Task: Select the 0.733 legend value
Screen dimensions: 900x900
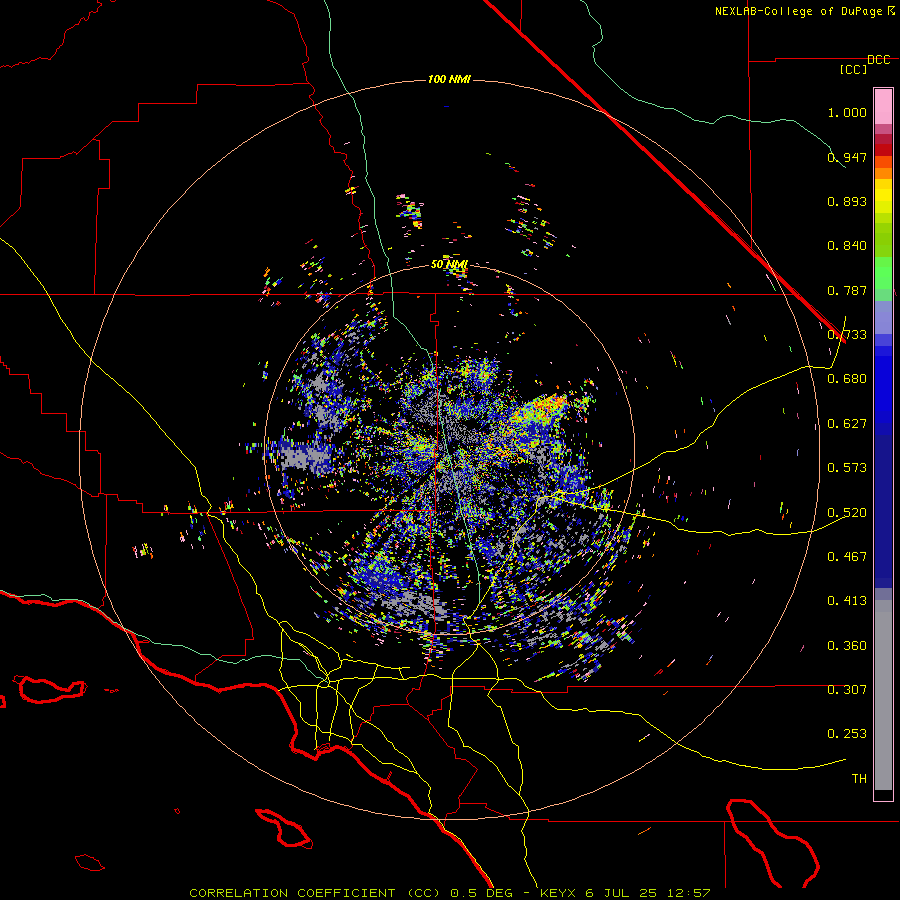Action: pos(847,335)
